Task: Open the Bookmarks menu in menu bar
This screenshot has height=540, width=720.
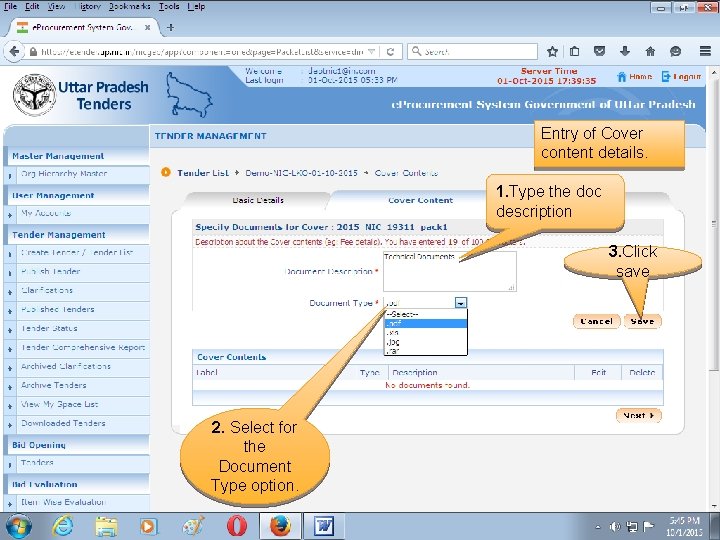Action: pos(129,6)
